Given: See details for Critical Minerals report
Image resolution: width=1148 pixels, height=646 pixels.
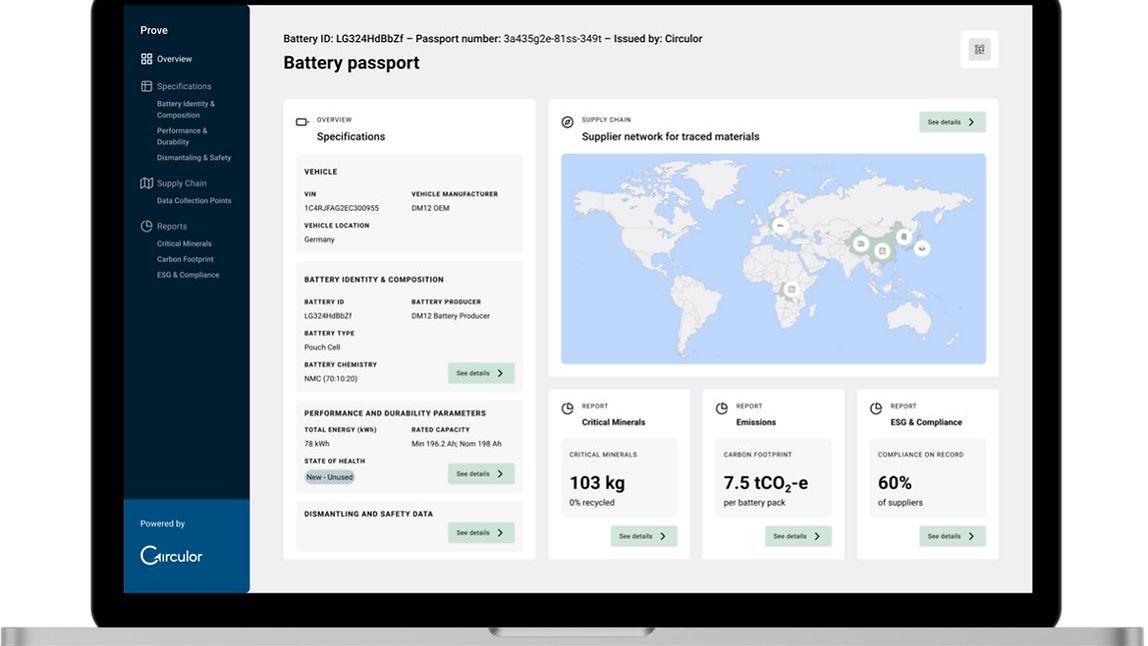Looking at the screenshot, I should pos(644,536).
